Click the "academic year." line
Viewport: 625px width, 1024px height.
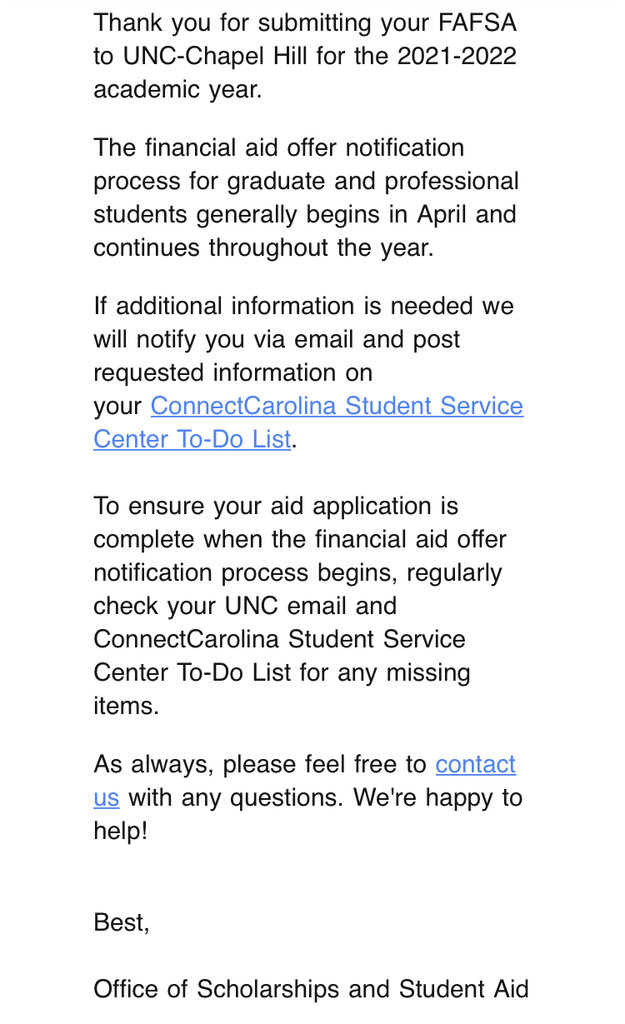177,89
